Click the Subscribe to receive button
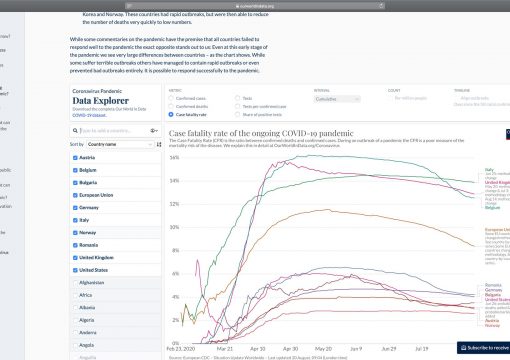Viewport: 510px width, 360px height. (x=483, y=348)
